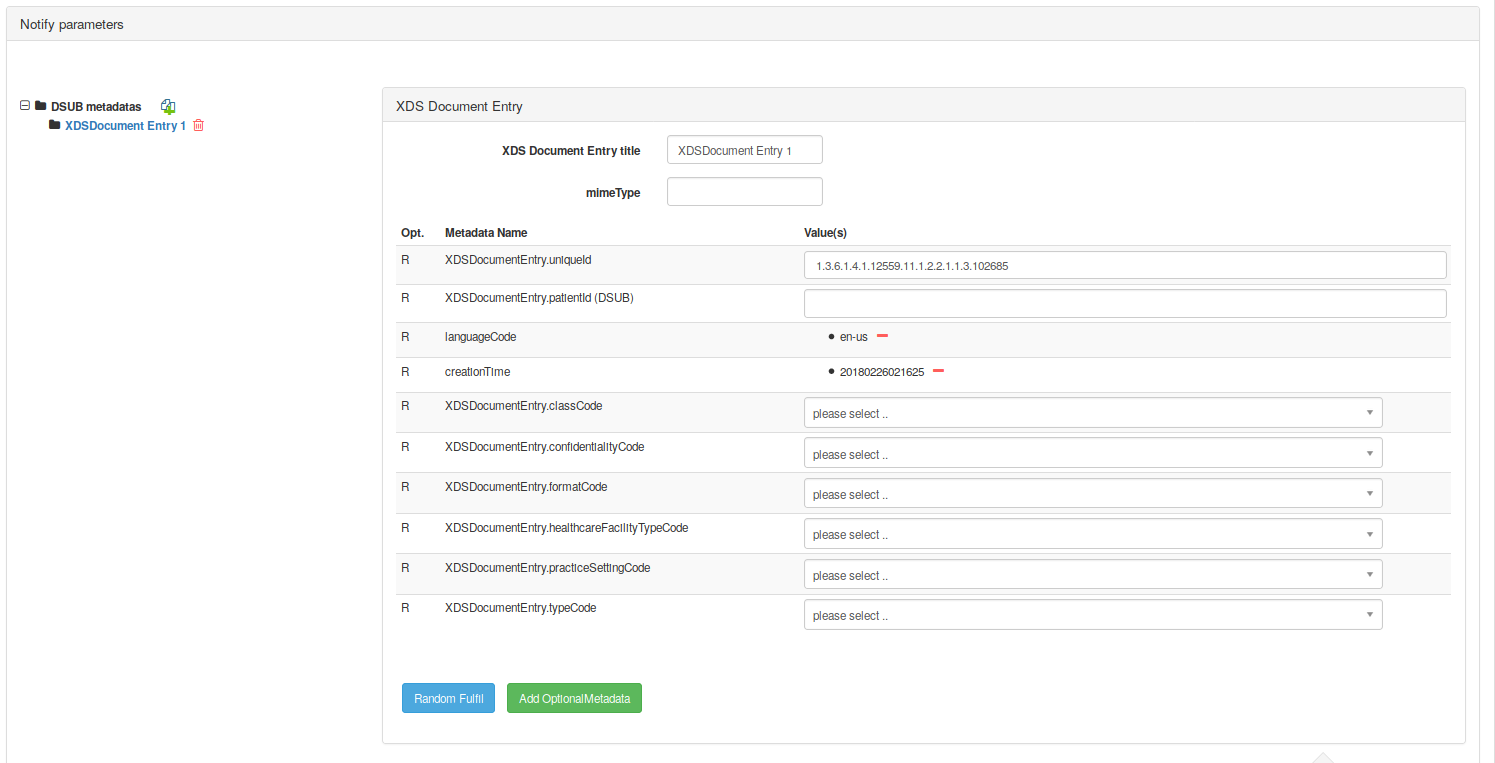Click the DSUB metadatas folder icon
This screenshot has height=763, width=1495.
[41, 106]
